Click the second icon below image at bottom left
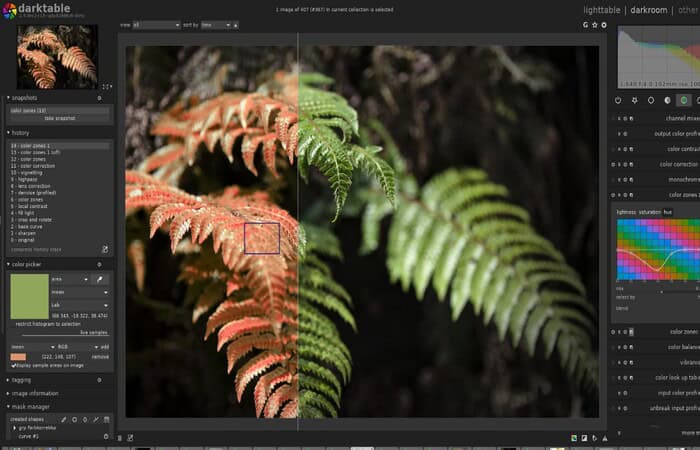Viewport: 700px width, 450px height. coord(130,438)
